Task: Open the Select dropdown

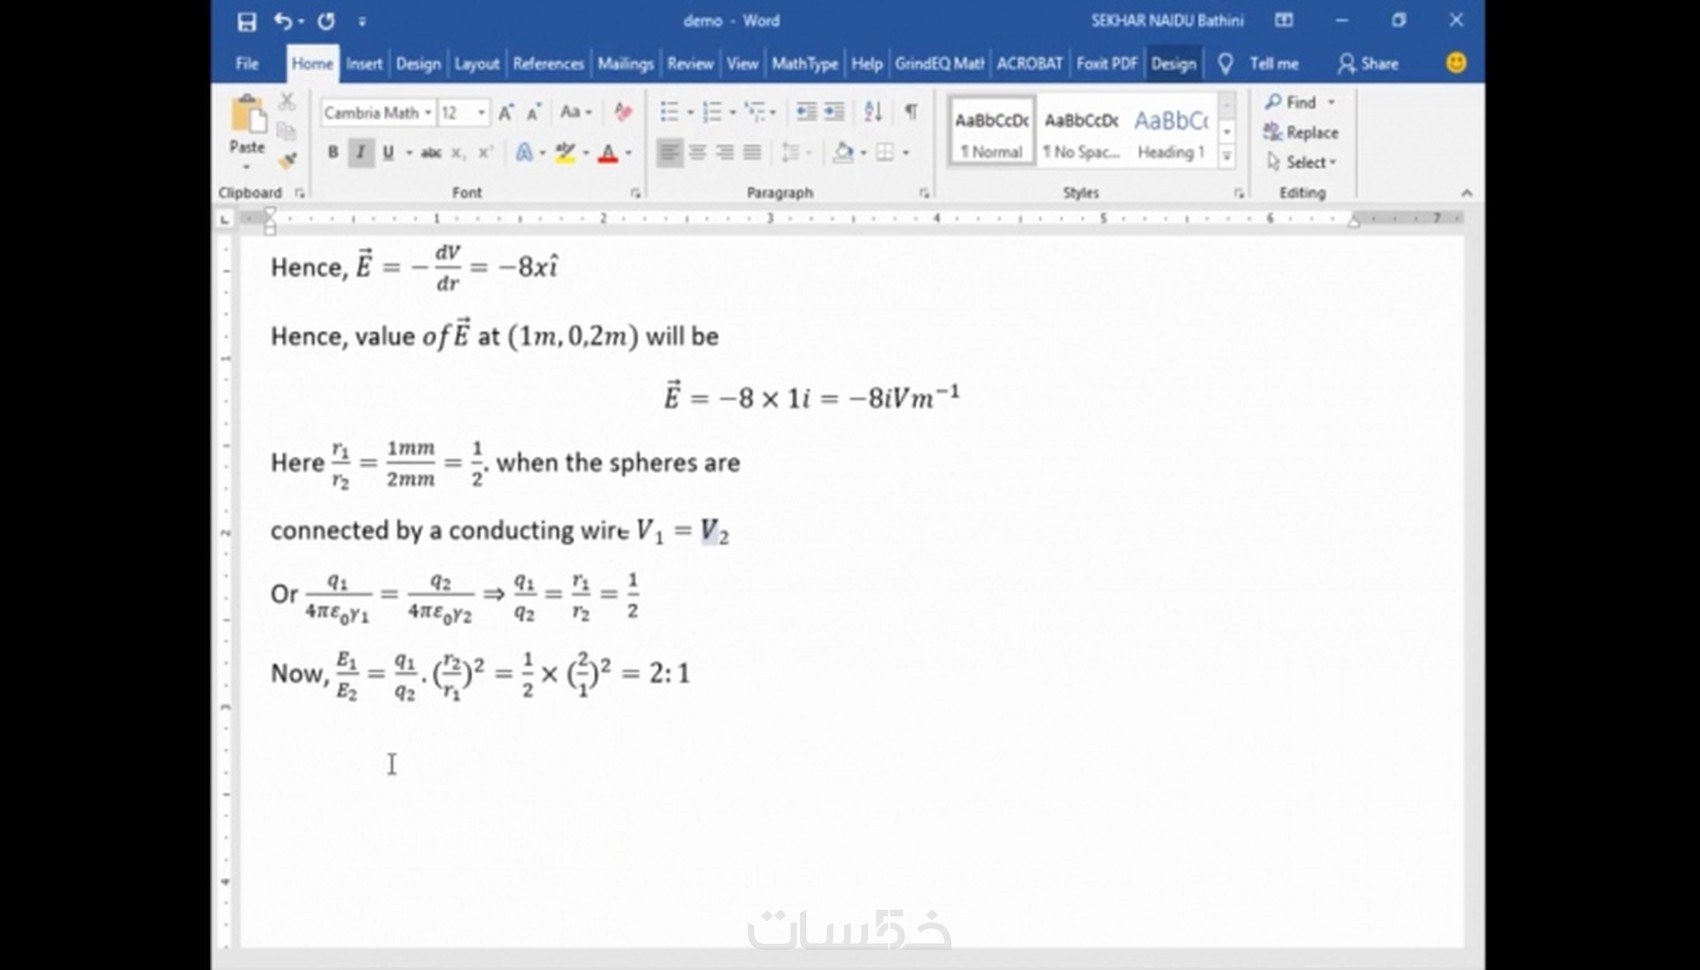Action: coord(1301,162)
